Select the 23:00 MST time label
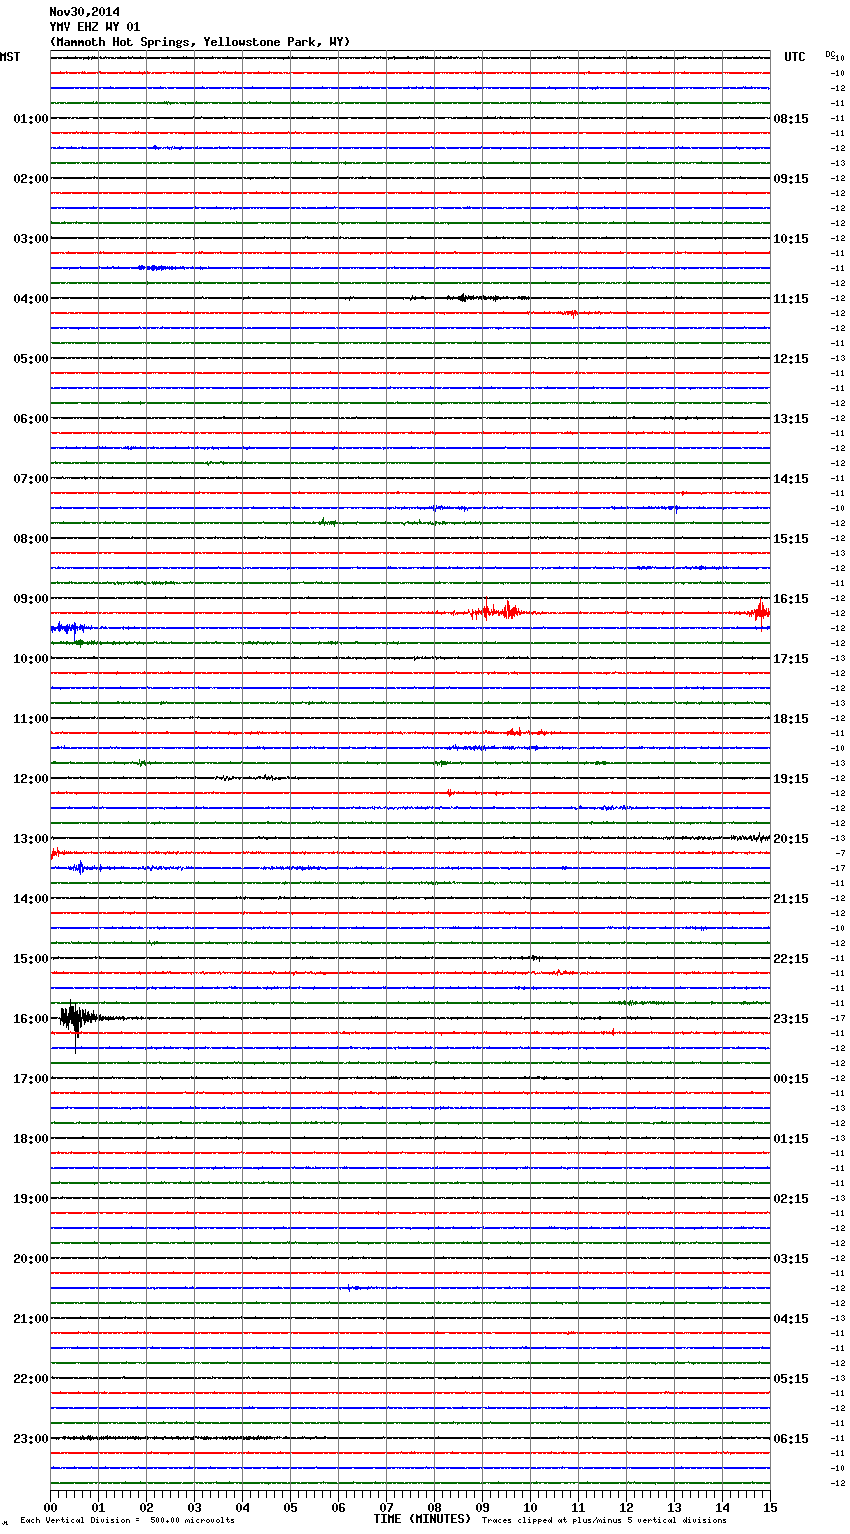 pyautogui.click(x=31, y=1439)
